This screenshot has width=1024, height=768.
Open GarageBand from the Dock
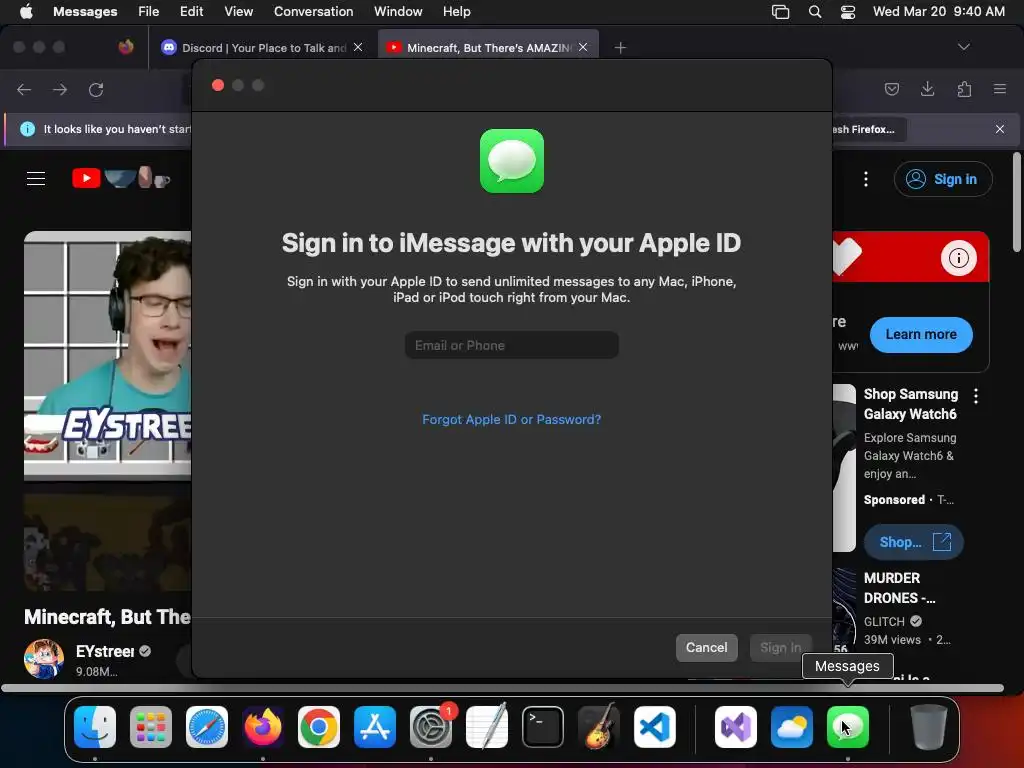599,727
